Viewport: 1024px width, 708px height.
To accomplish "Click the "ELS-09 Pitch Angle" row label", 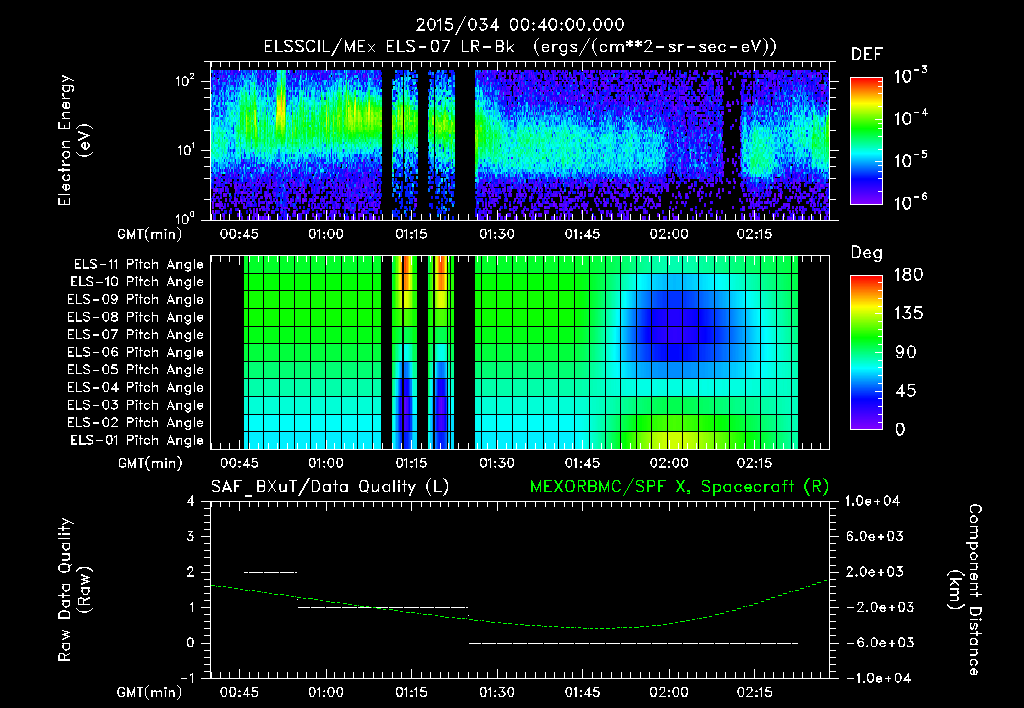I will [x=136, y=300].
